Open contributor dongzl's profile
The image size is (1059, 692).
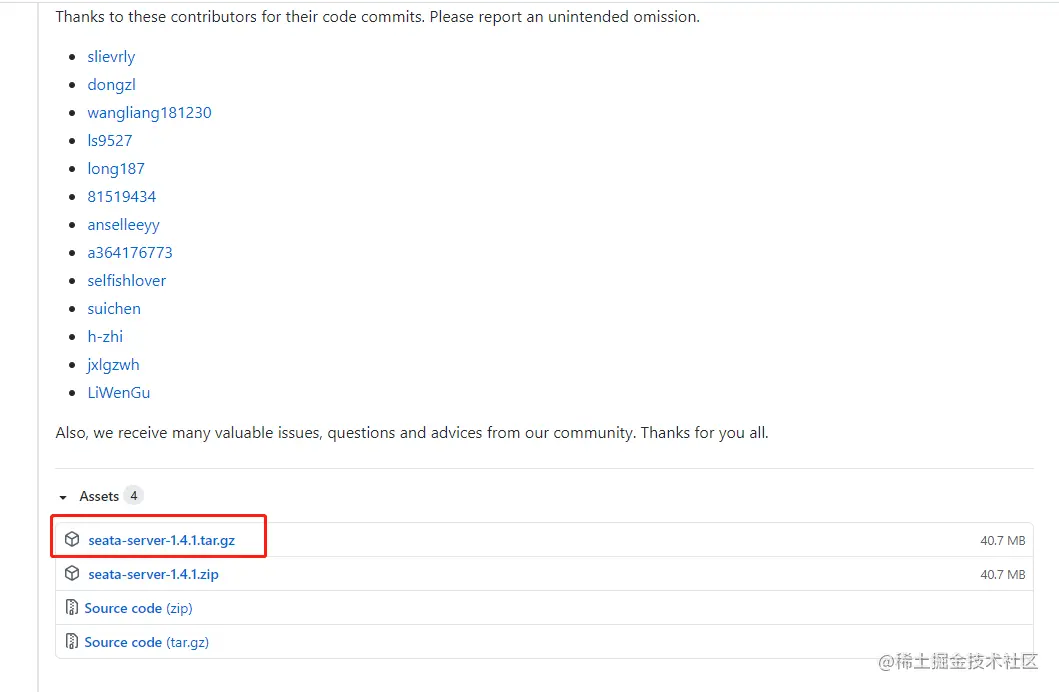point(111,85)
